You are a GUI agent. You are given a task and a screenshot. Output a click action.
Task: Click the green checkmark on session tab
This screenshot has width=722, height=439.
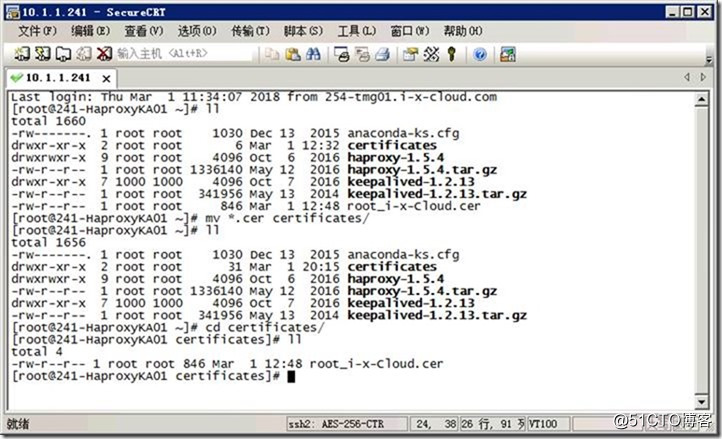[17, 78]
